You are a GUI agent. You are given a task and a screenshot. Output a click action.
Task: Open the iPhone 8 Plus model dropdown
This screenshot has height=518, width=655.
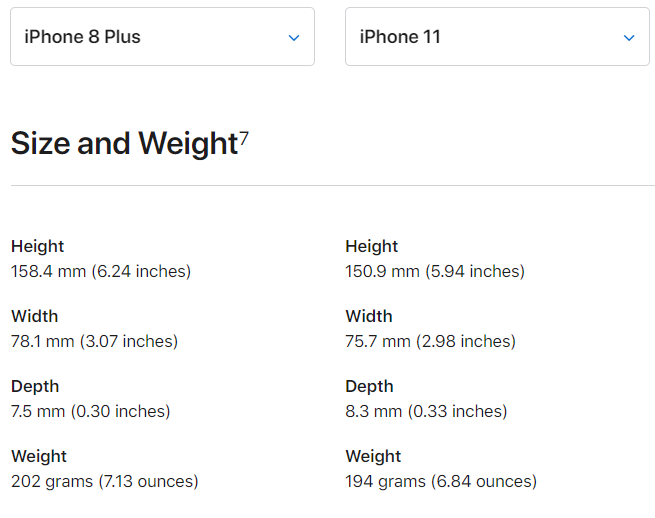[x=162, y=36]
